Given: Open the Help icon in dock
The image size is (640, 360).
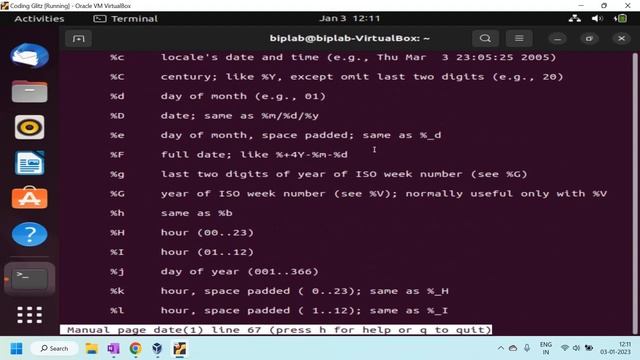Looking at the screenshot, I should point(29,234).
